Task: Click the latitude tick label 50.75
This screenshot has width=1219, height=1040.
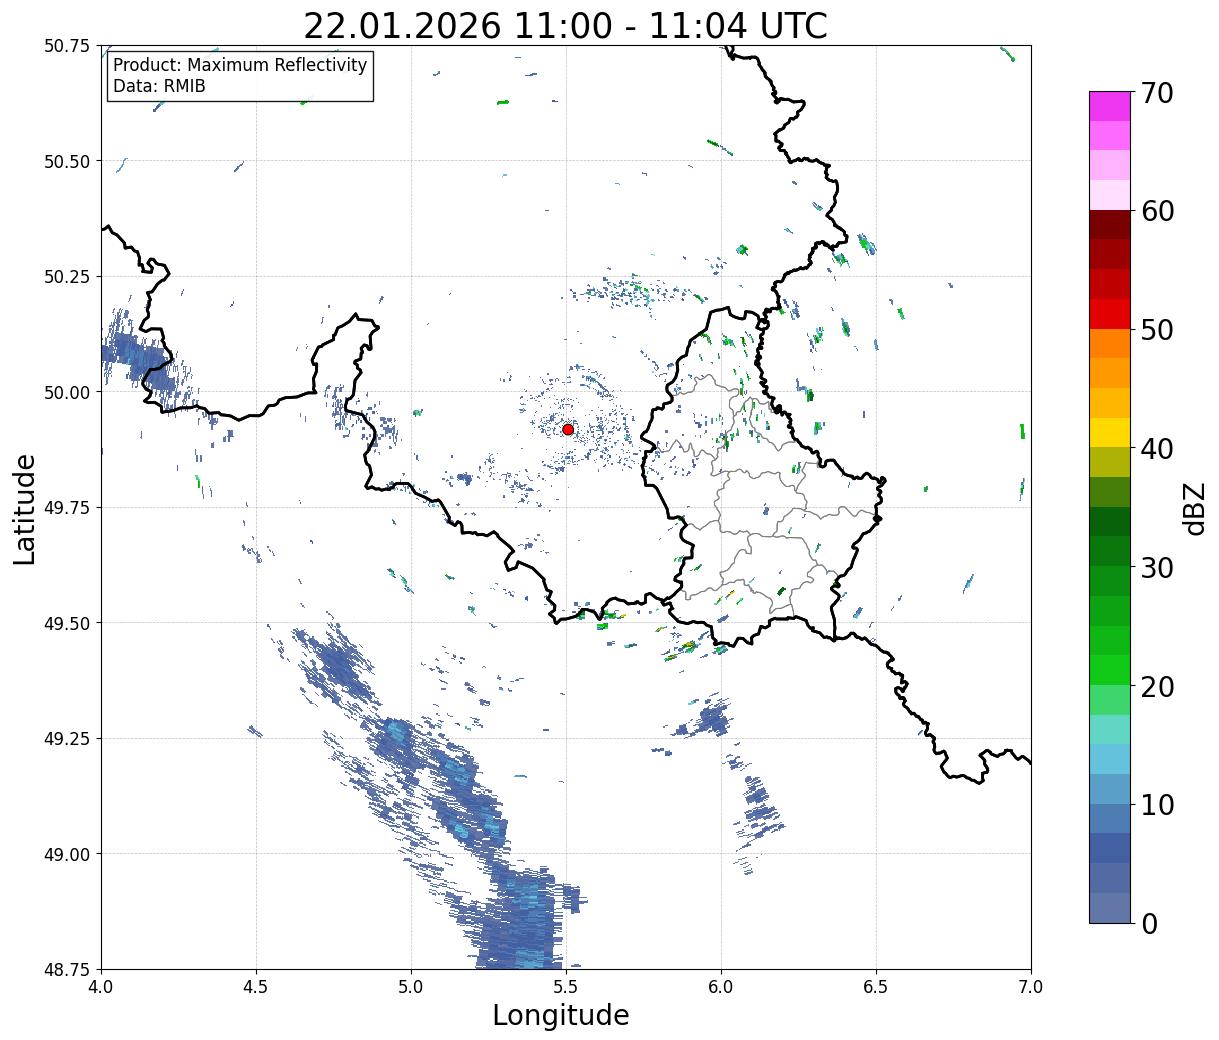Action: pos(67,46)
